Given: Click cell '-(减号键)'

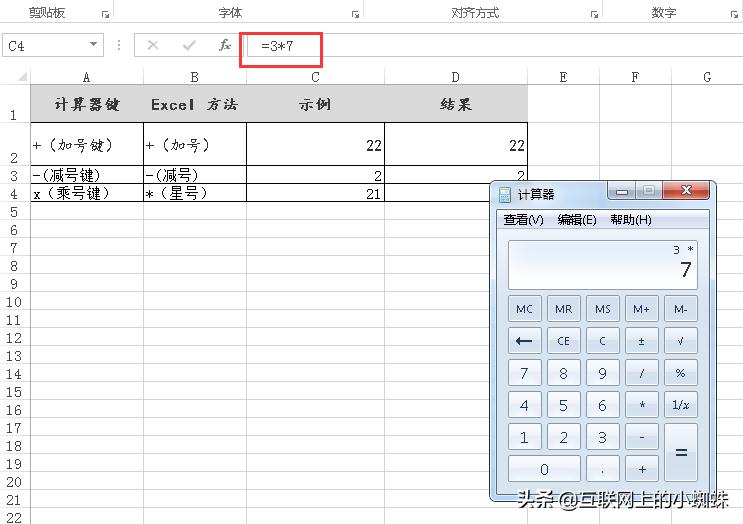Looking at the screenshot, I should pyautogui.click(x=87, y=175).
